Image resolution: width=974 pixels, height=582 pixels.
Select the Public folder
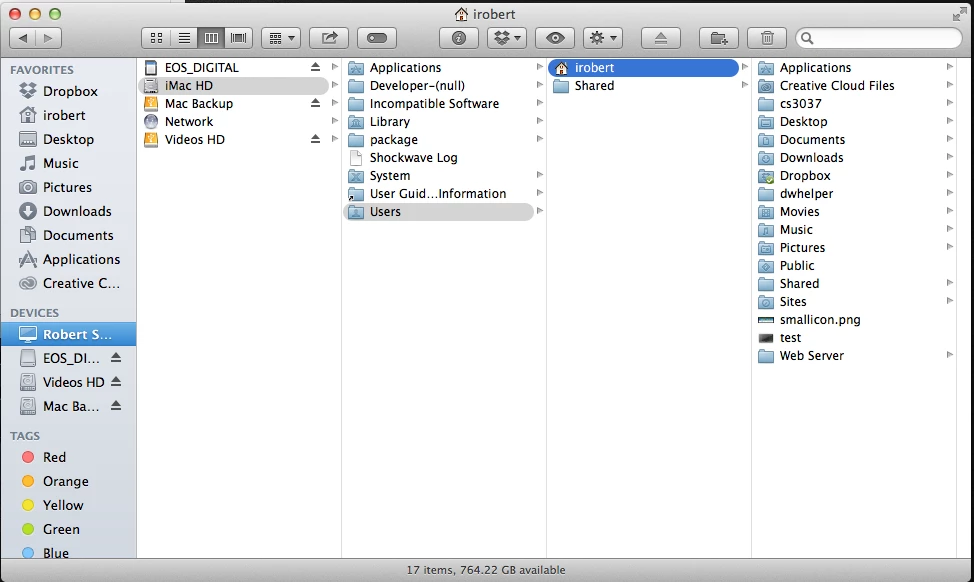coord(849,266)
